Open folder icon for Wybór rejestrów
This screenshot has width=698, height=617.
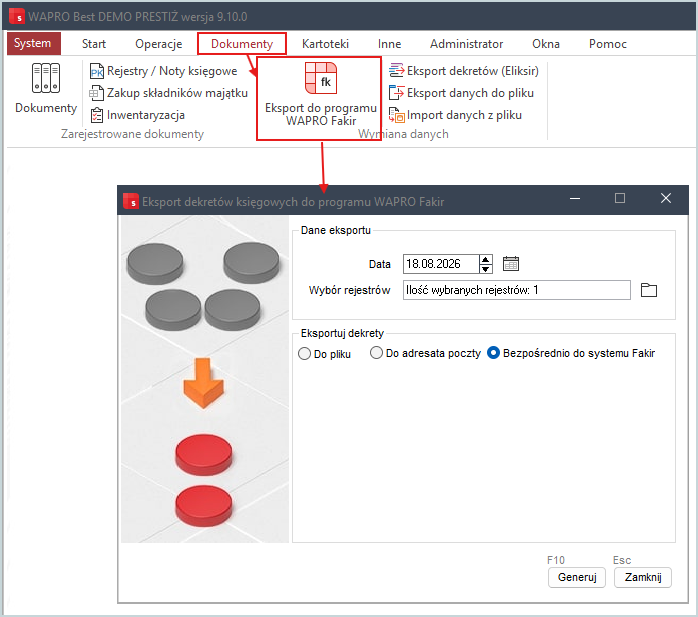(649, 290)
